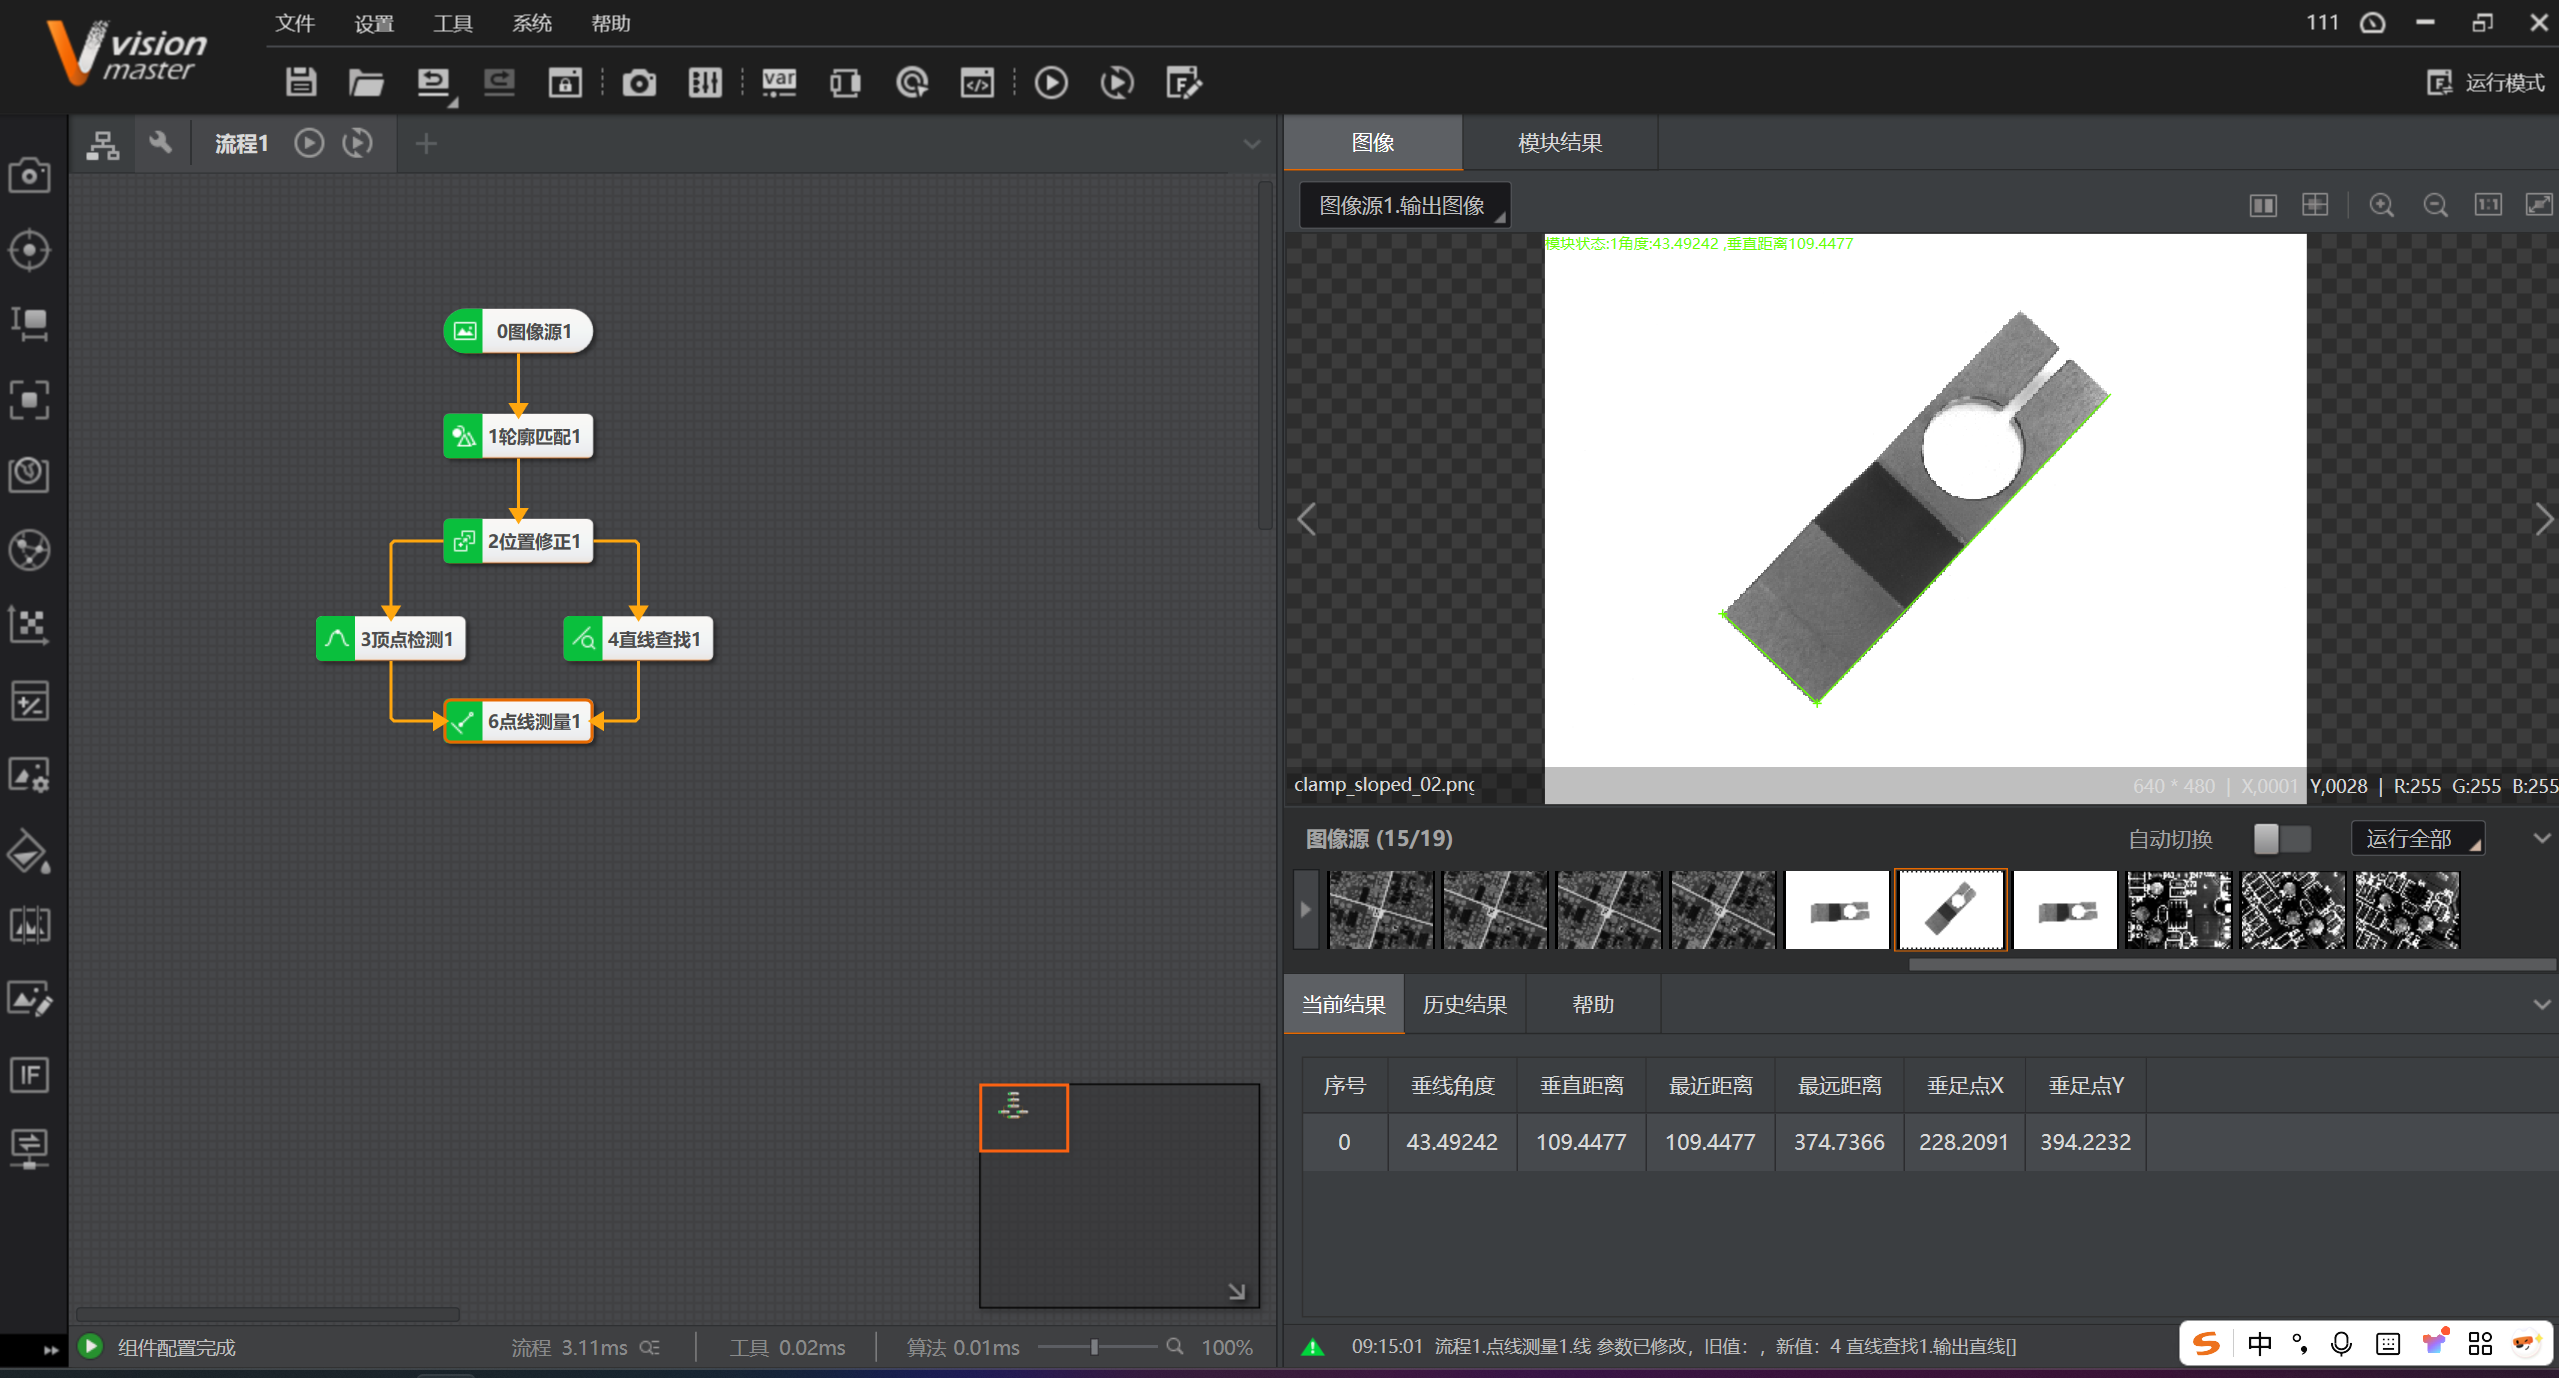2559x1378 pixels.
Task: Open the 工具 menu
Action: [x=452, y=23]
